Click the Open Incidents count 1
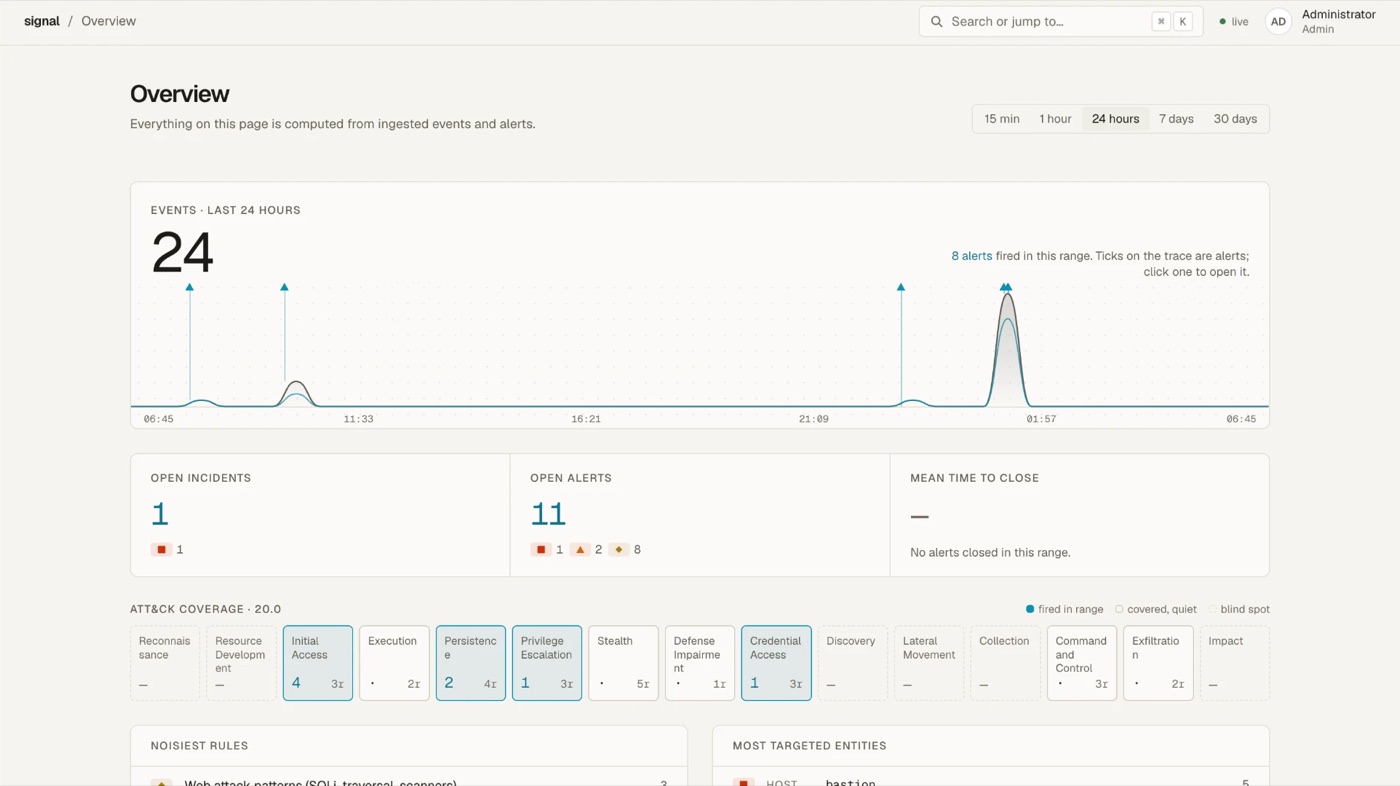This screenshot has width=1400, height=786. point(160,514)
